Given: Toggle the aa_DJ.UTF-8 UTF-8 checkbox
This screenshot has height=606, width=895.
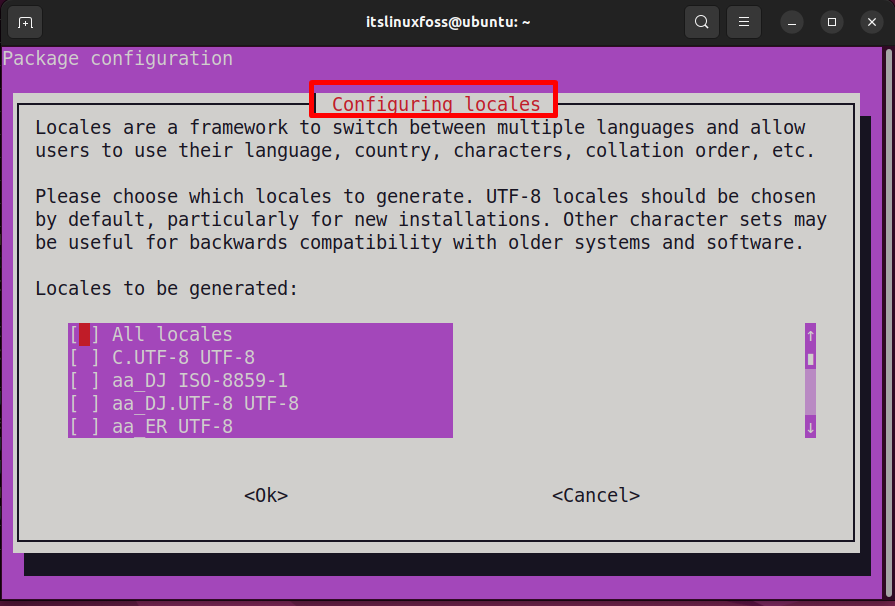Looking at the screenshot, I should 84,404.
